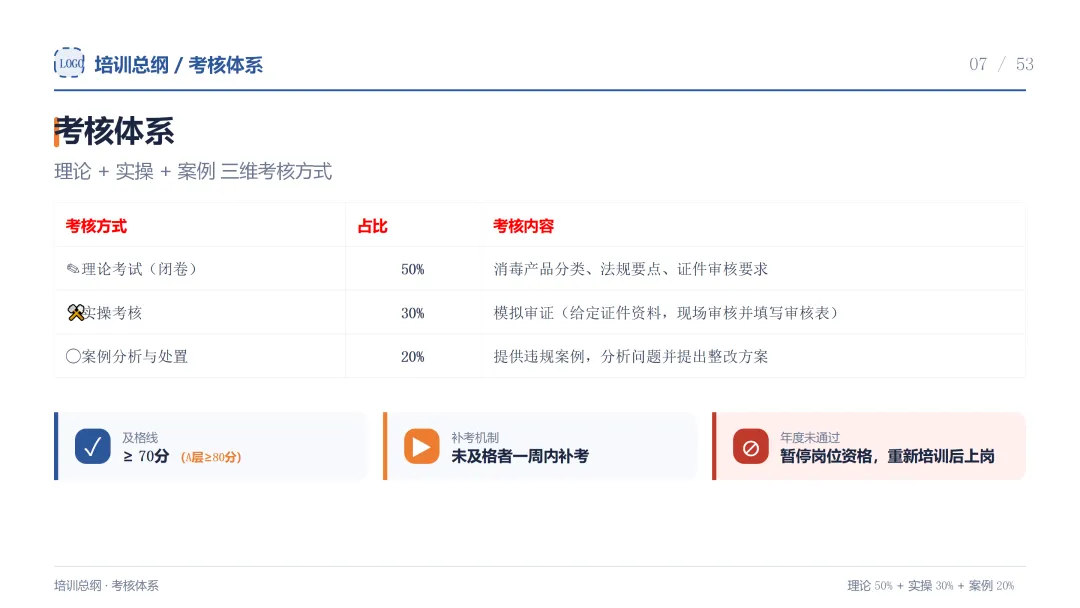
Task: Click the 考核内容 column header
Action: coord(523,226)
